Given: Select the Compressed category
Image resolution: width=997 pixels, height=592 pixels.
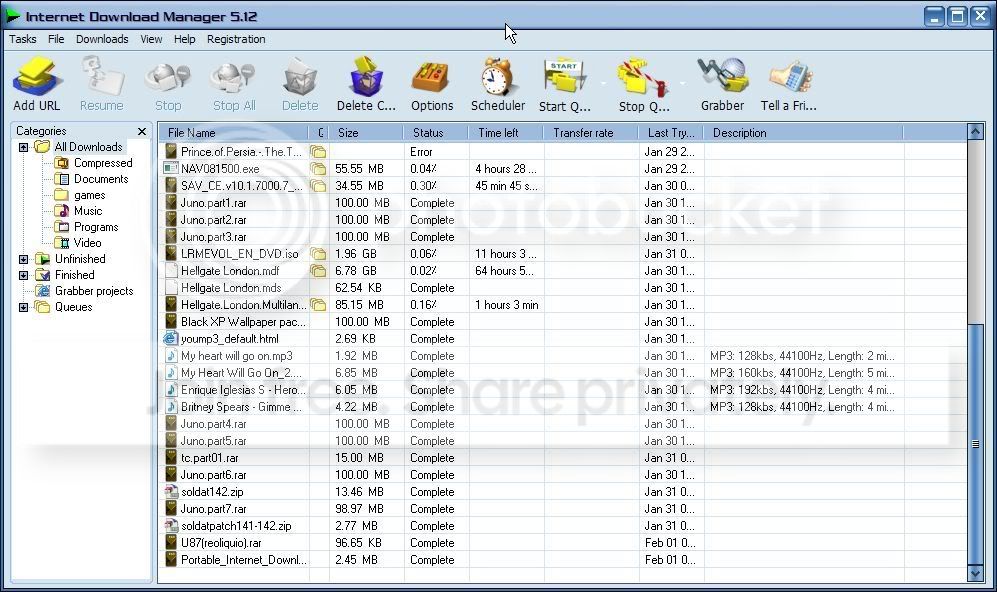Looking at the screenshot, I should pos(102,163).
